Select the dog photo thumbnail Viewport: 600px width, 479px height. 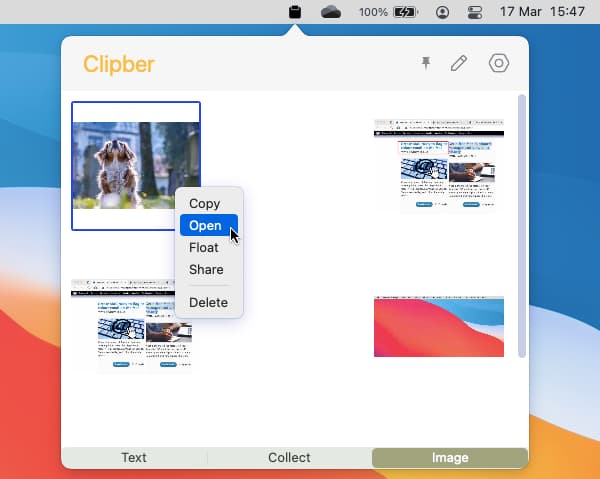click(136, 166)
